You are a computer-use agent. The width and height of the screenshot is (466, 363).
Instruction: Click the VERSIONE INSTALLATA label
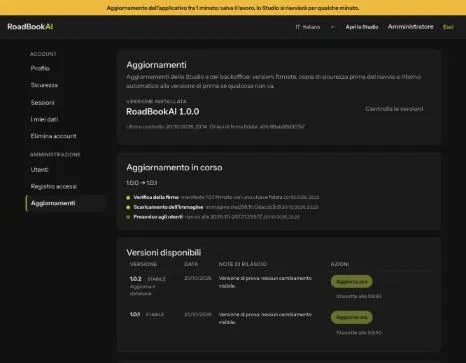pyautogui.click(x=156, y=101)
